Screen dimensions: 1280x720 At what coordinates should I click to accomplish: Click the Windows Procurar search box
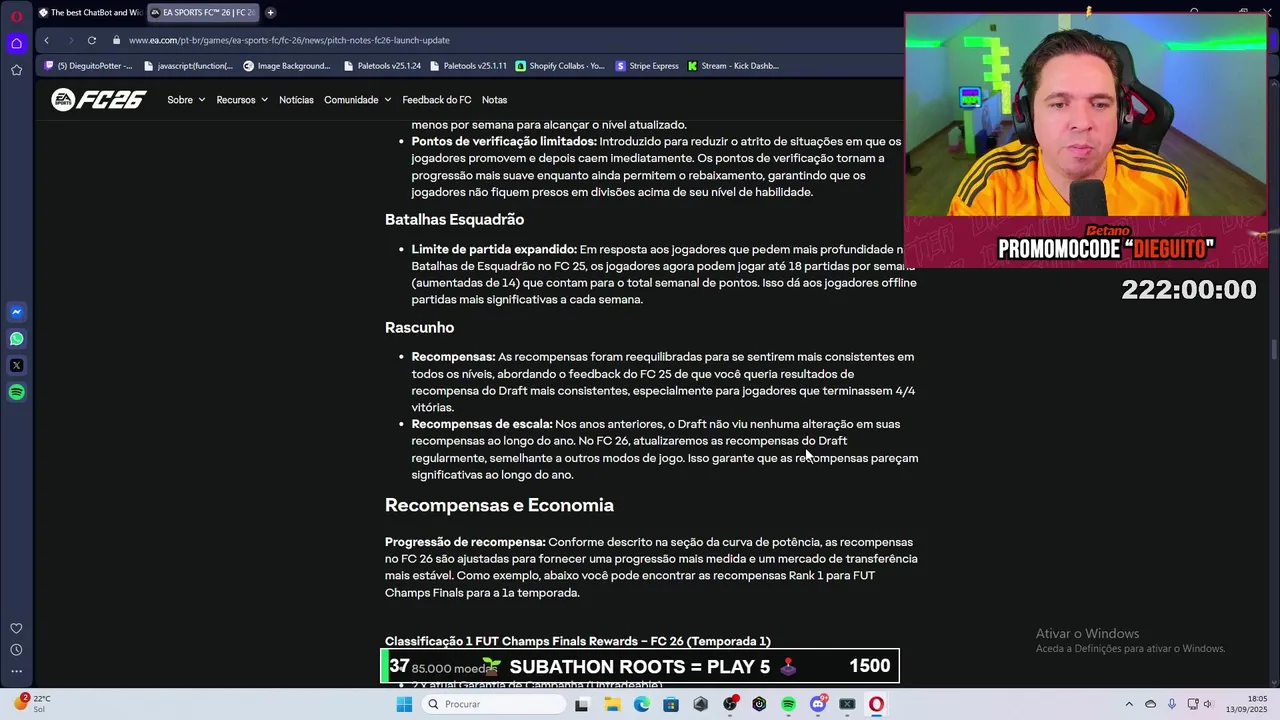pyautogui.click(x=493, y=704)
